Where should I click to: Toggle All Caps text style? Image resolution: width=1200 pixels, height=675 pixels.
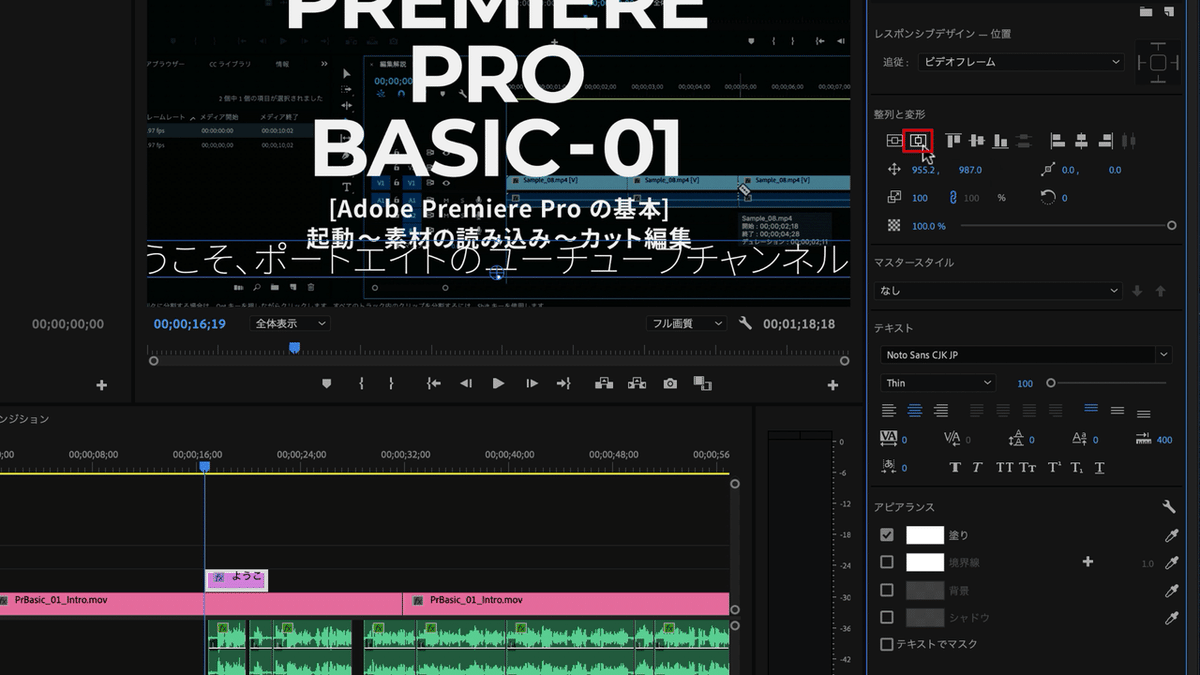(x=1004, y=467)
